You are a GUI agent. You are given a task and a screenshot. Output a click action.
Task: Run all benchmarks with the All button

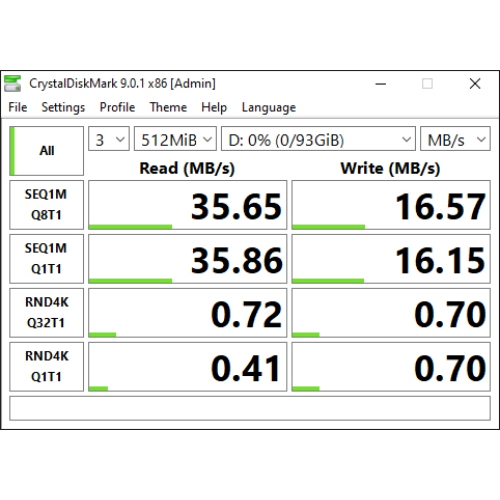tap(46, 151)
